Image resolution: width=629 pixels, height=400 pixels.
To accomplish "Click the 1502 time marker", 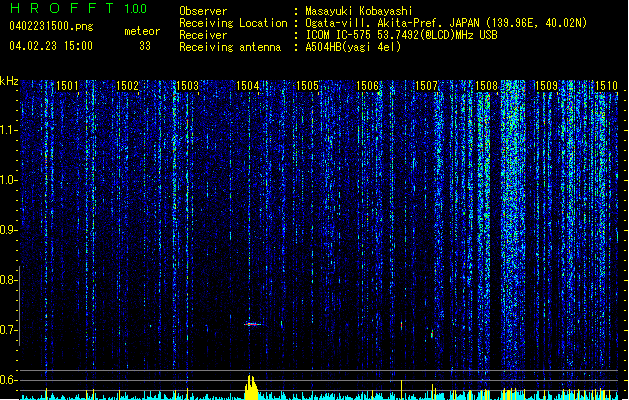I will 127,85.
